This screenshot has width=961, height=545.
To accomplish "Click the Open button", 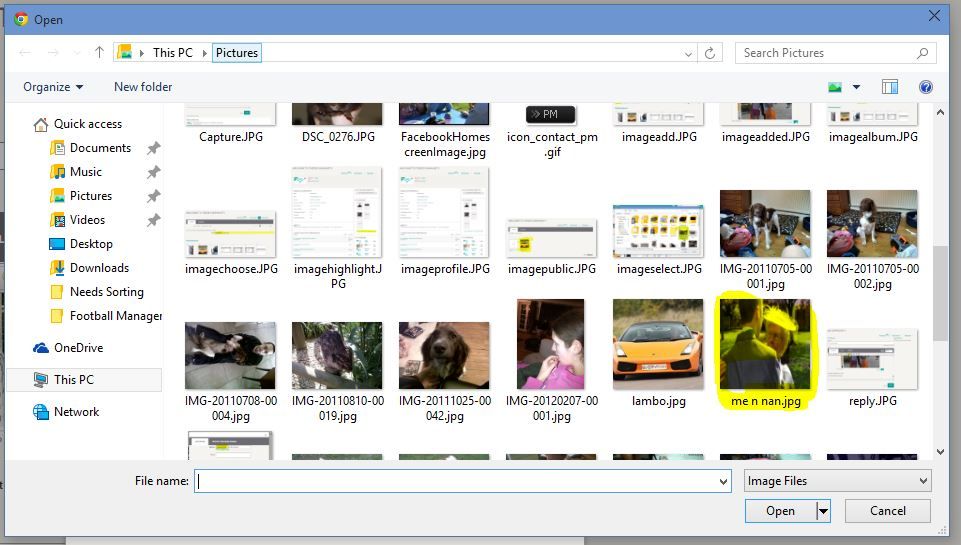I will click(x=780, y=511).
